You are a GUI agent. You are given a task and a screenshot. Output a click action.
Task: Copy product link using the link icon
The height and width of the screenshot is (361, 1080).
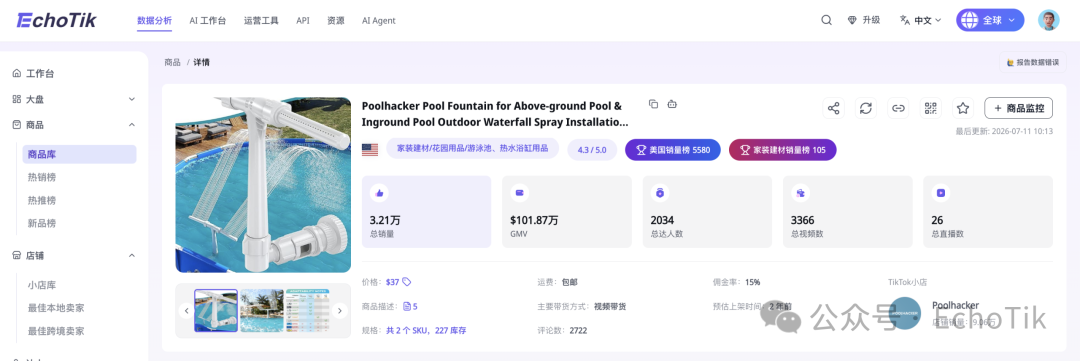(898, 108)
